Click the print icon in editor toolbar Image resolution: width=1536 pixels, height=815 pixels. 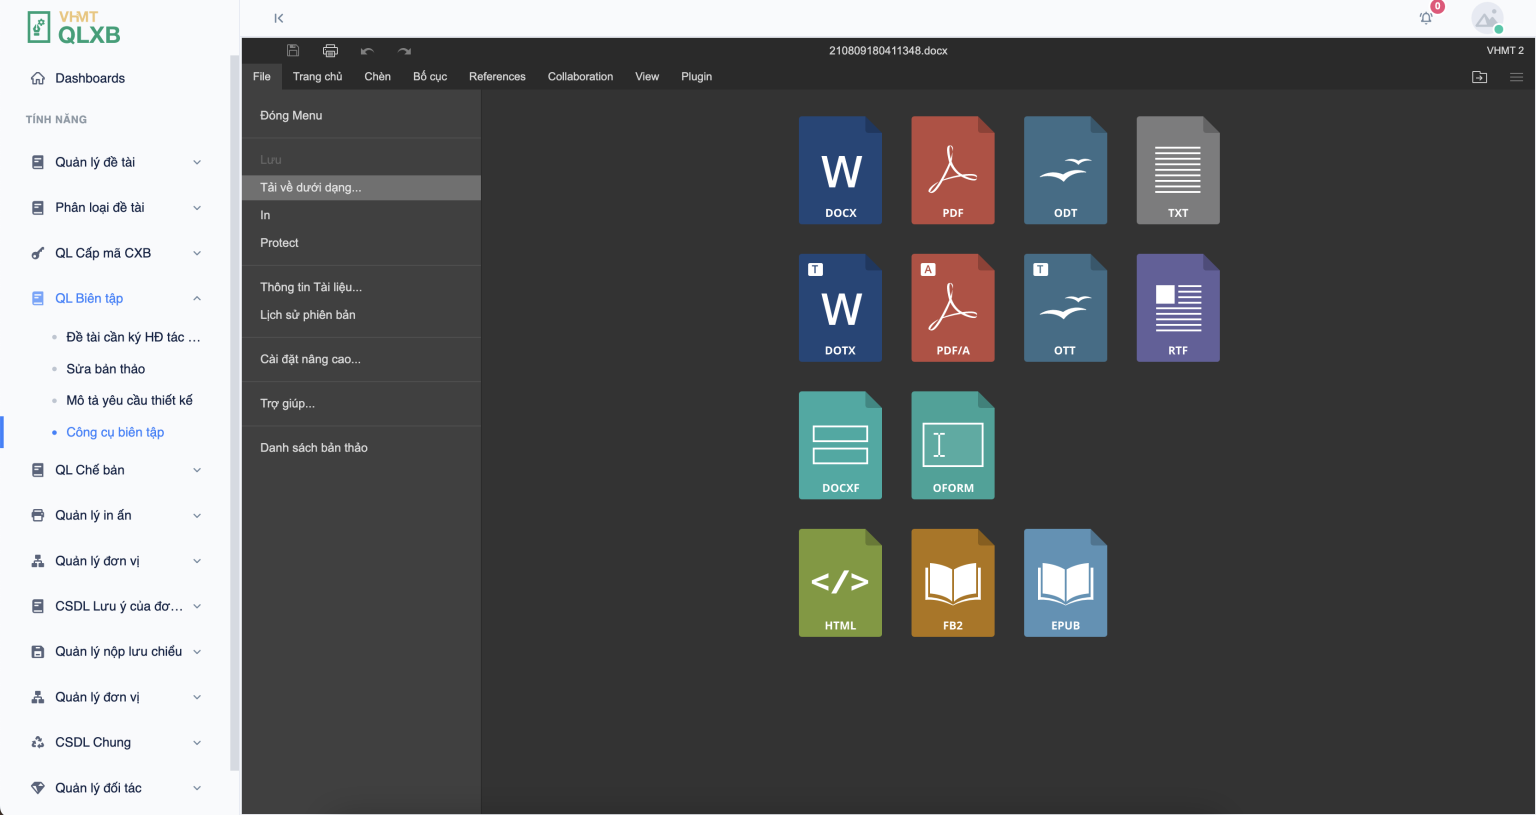click(x=330, y=50)
